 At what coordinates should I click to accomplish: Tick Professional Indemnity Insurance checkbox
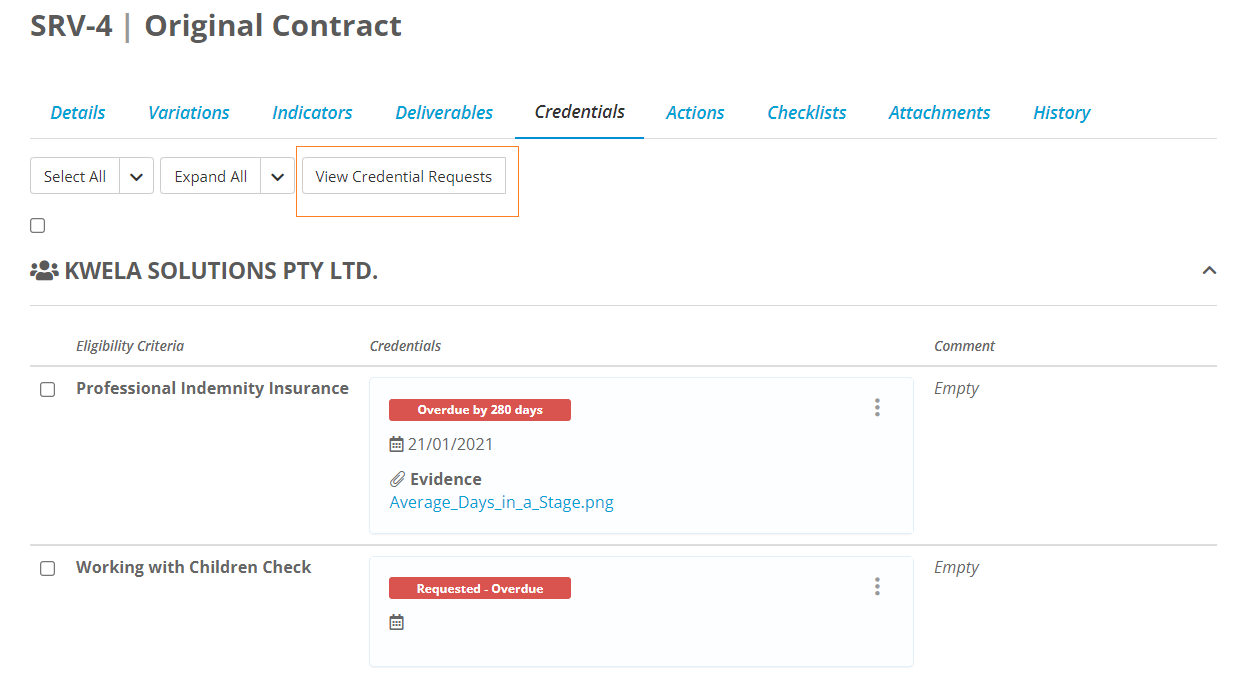pos(47,389)
